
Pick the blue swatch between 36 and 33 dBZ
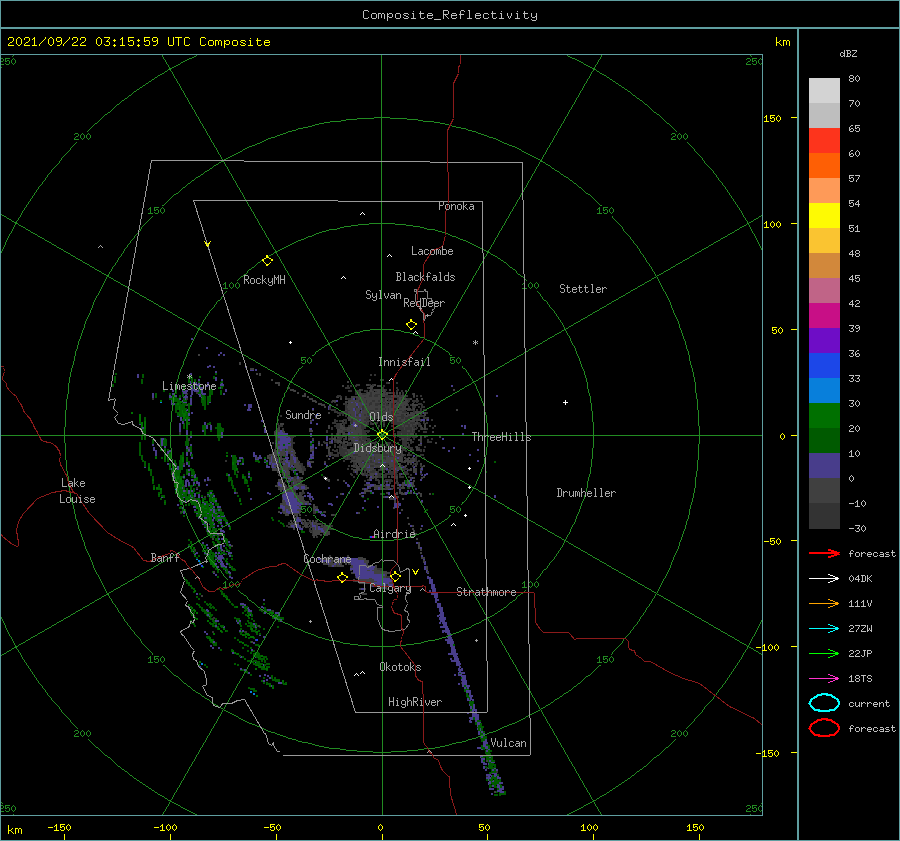[824, 365]
